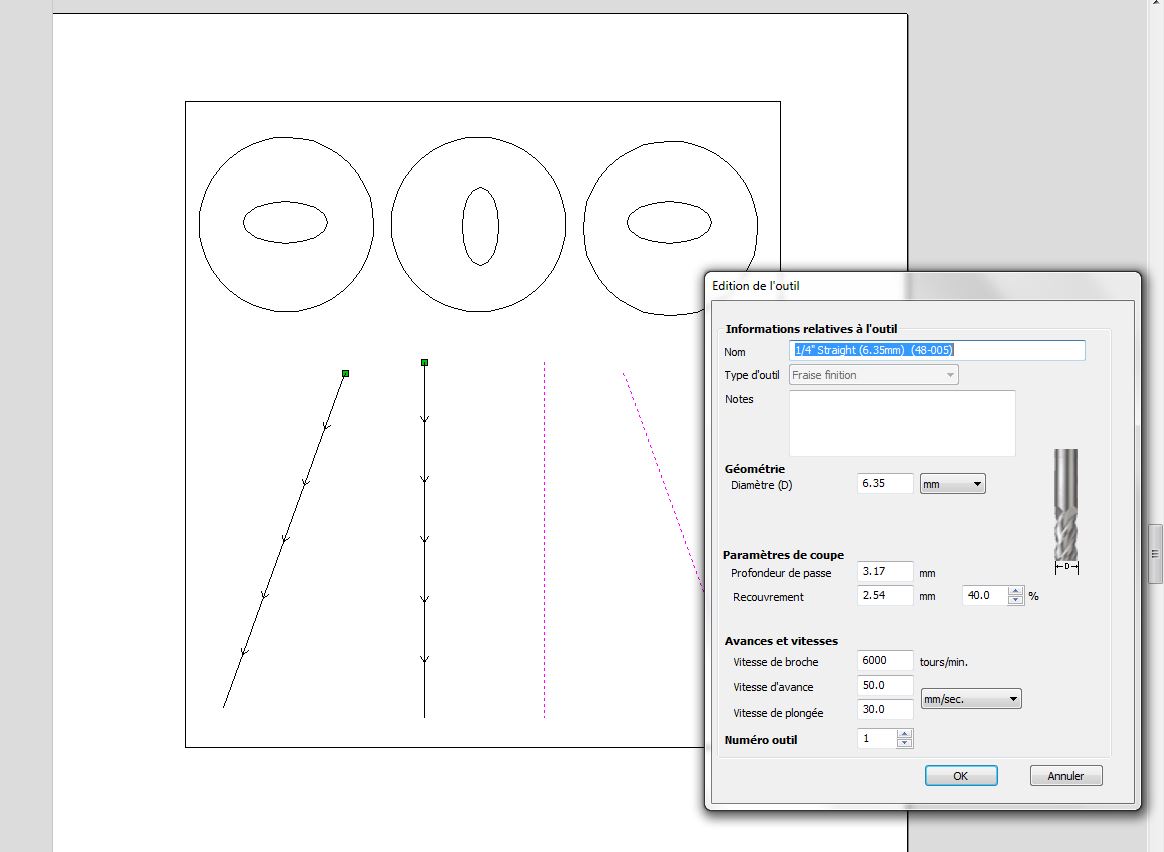Edit the Vitesse de plongée field

885,710
